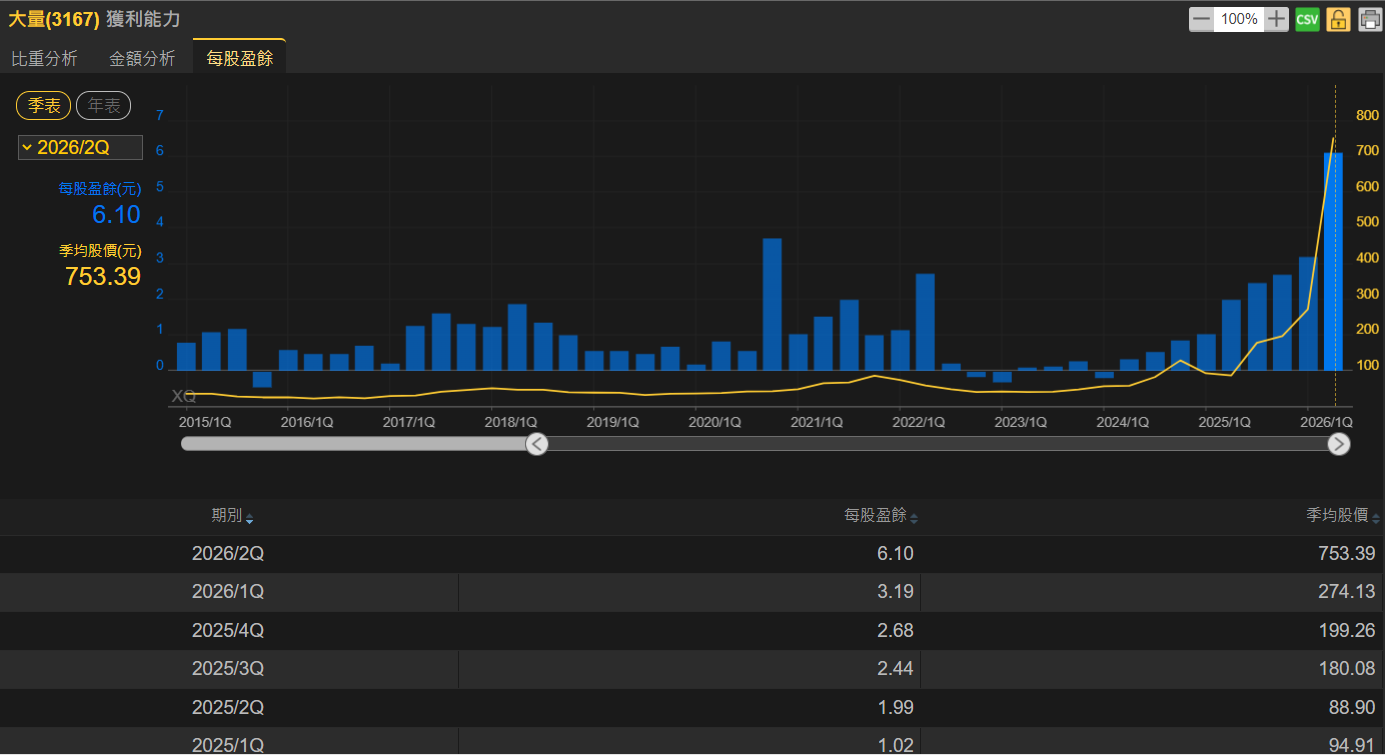Click the 每股盈餘 column header text
The image size is (1385, 756).
[x=875, y=516]
